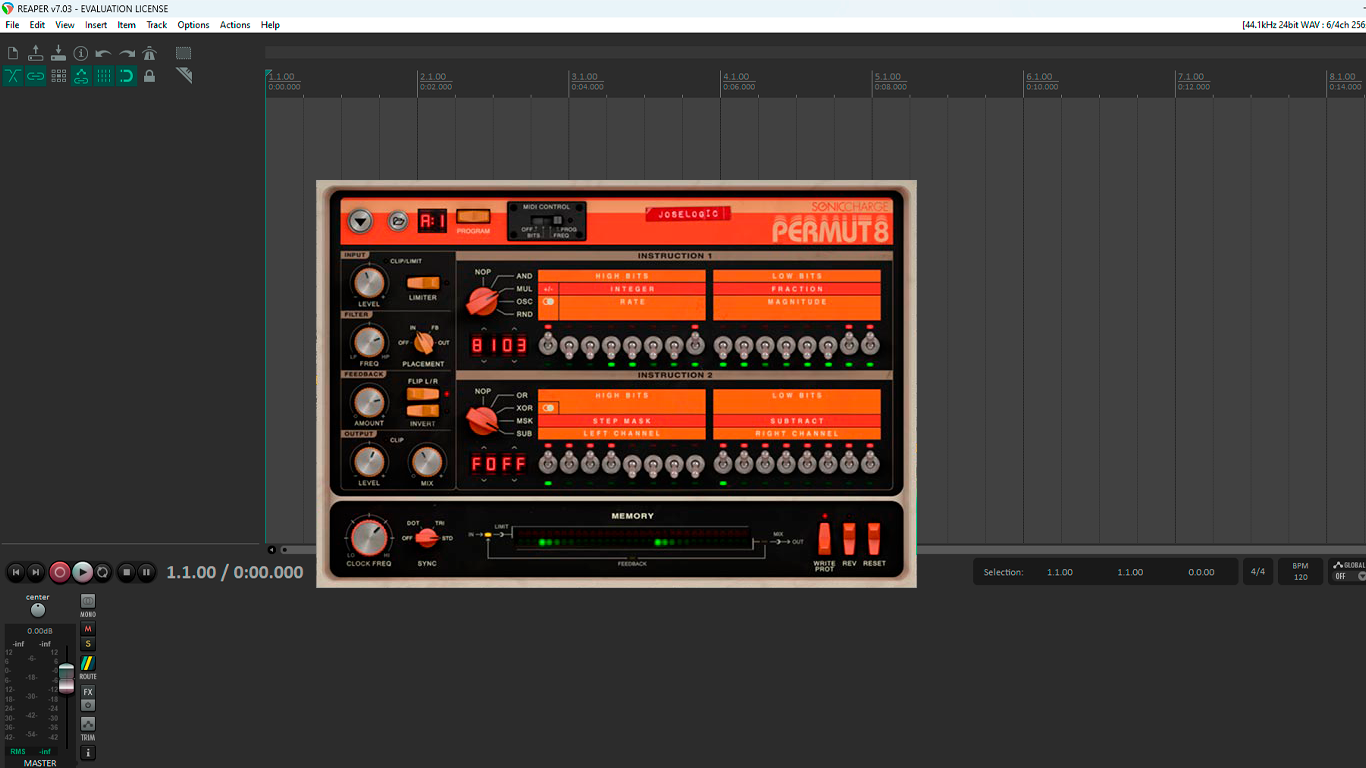Click the Permut8 SYNC rotary knob
This screenshot has width=1366, height=768.
[427, 537]
